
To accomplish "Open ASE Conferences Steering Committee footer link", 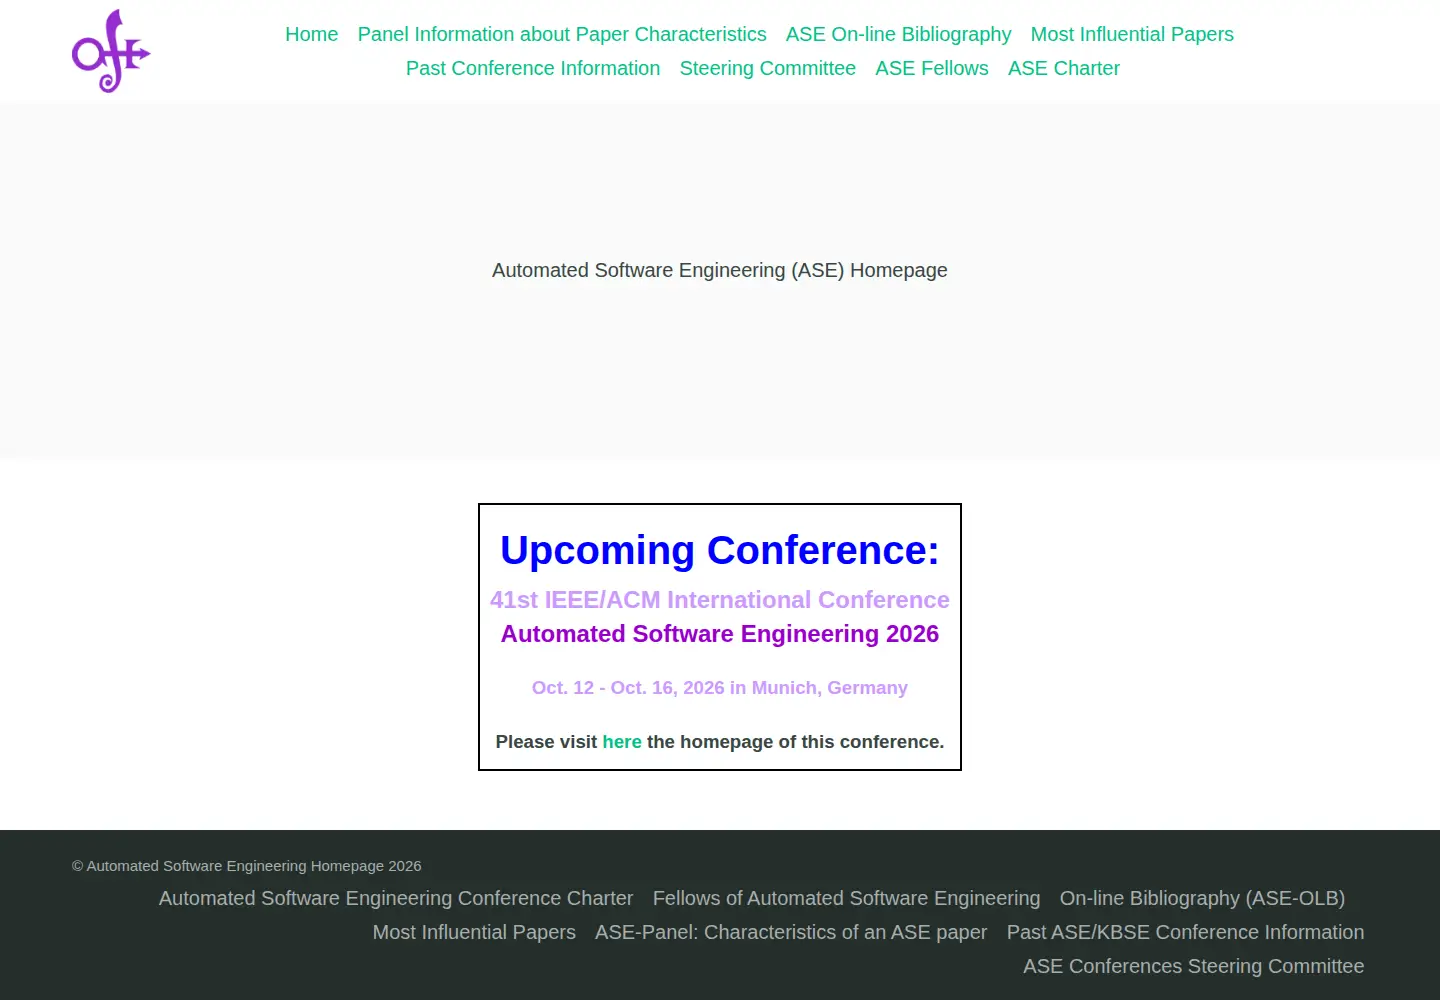I will coord(1194,966).
